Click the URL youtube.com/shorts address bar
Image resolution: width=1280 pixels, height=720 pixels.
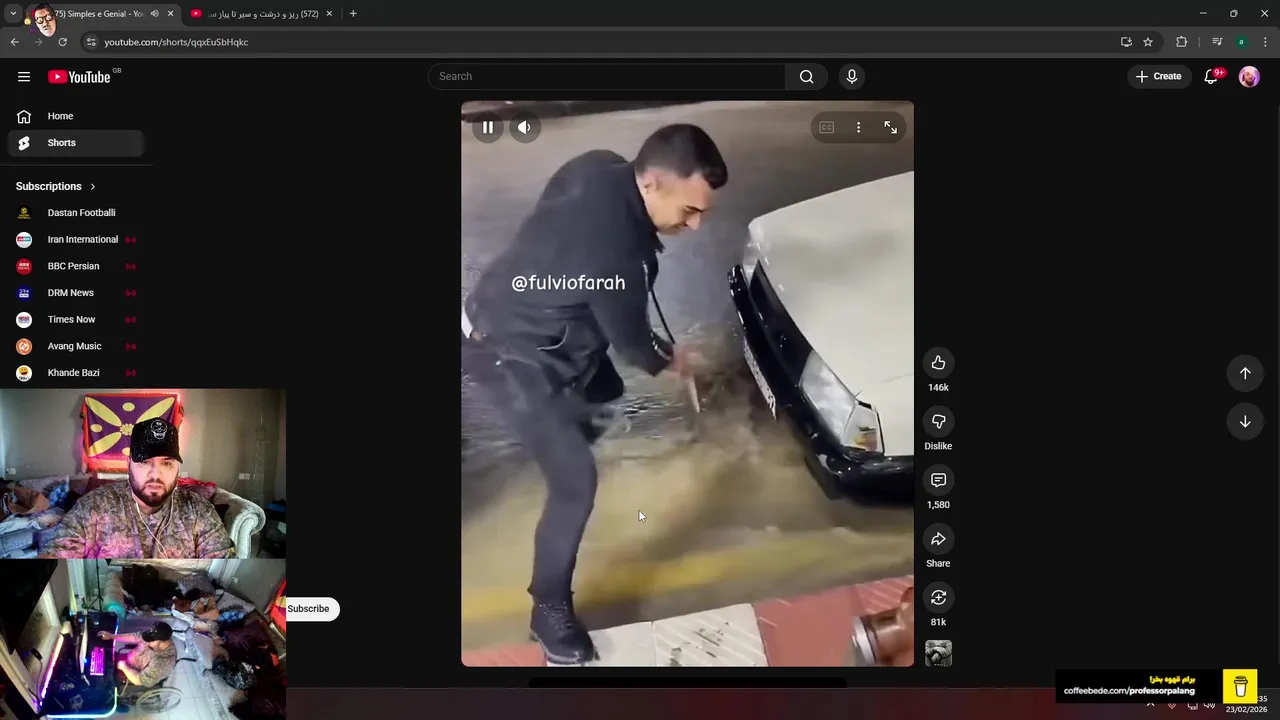tap(176, 42)
